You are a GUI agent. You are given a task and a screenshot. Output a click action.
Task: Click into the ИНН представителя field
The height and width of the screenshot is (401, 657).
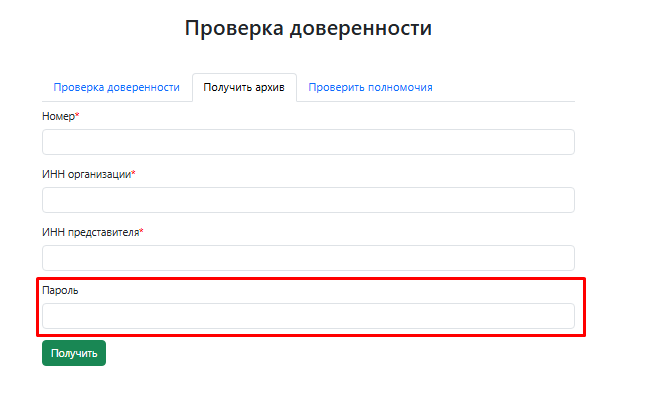coord(308,258)
